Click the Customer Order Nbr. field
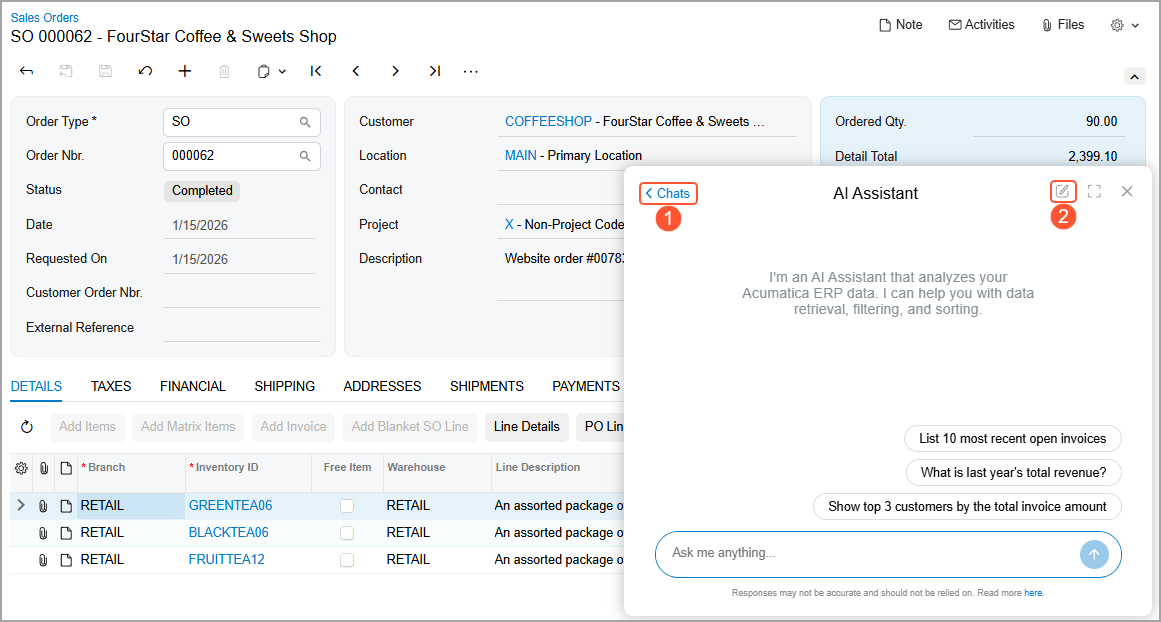This screenshot has height=622, width=1161. click(242, 293)
